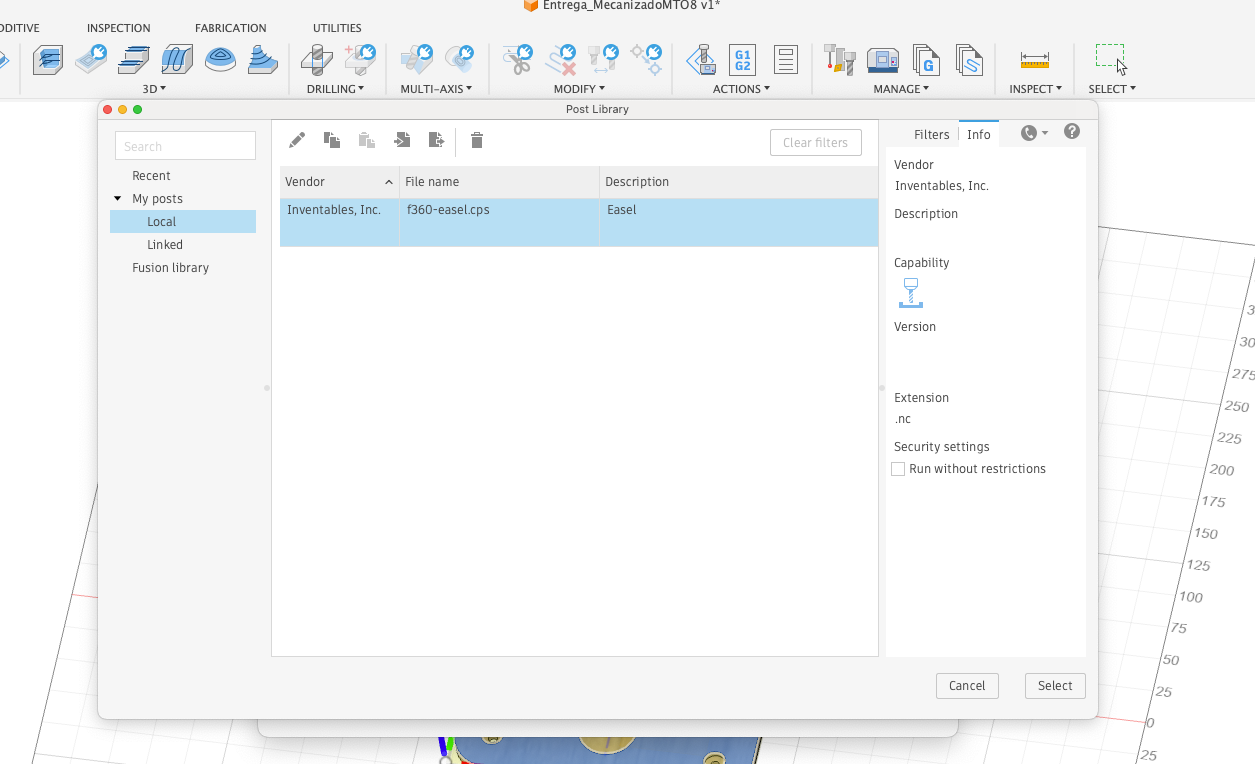Click the Search field in Post Library

click(x=185, y=146)
